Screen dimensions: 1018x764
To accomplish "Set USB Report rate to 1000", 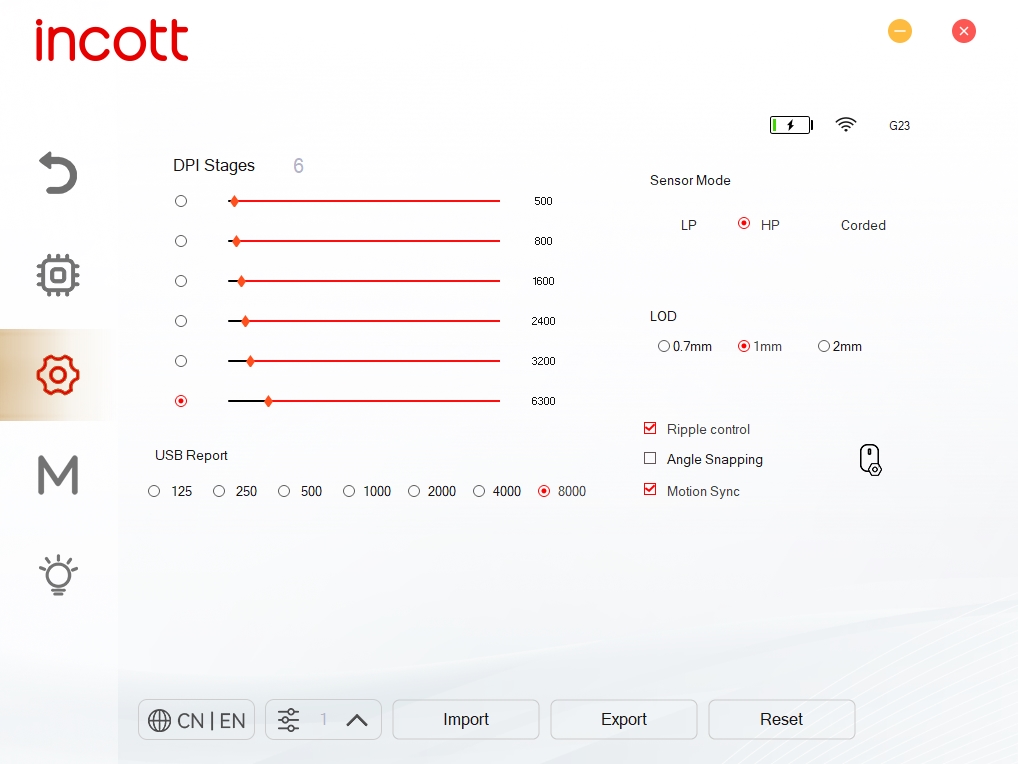I will click(x=349, y=491).
